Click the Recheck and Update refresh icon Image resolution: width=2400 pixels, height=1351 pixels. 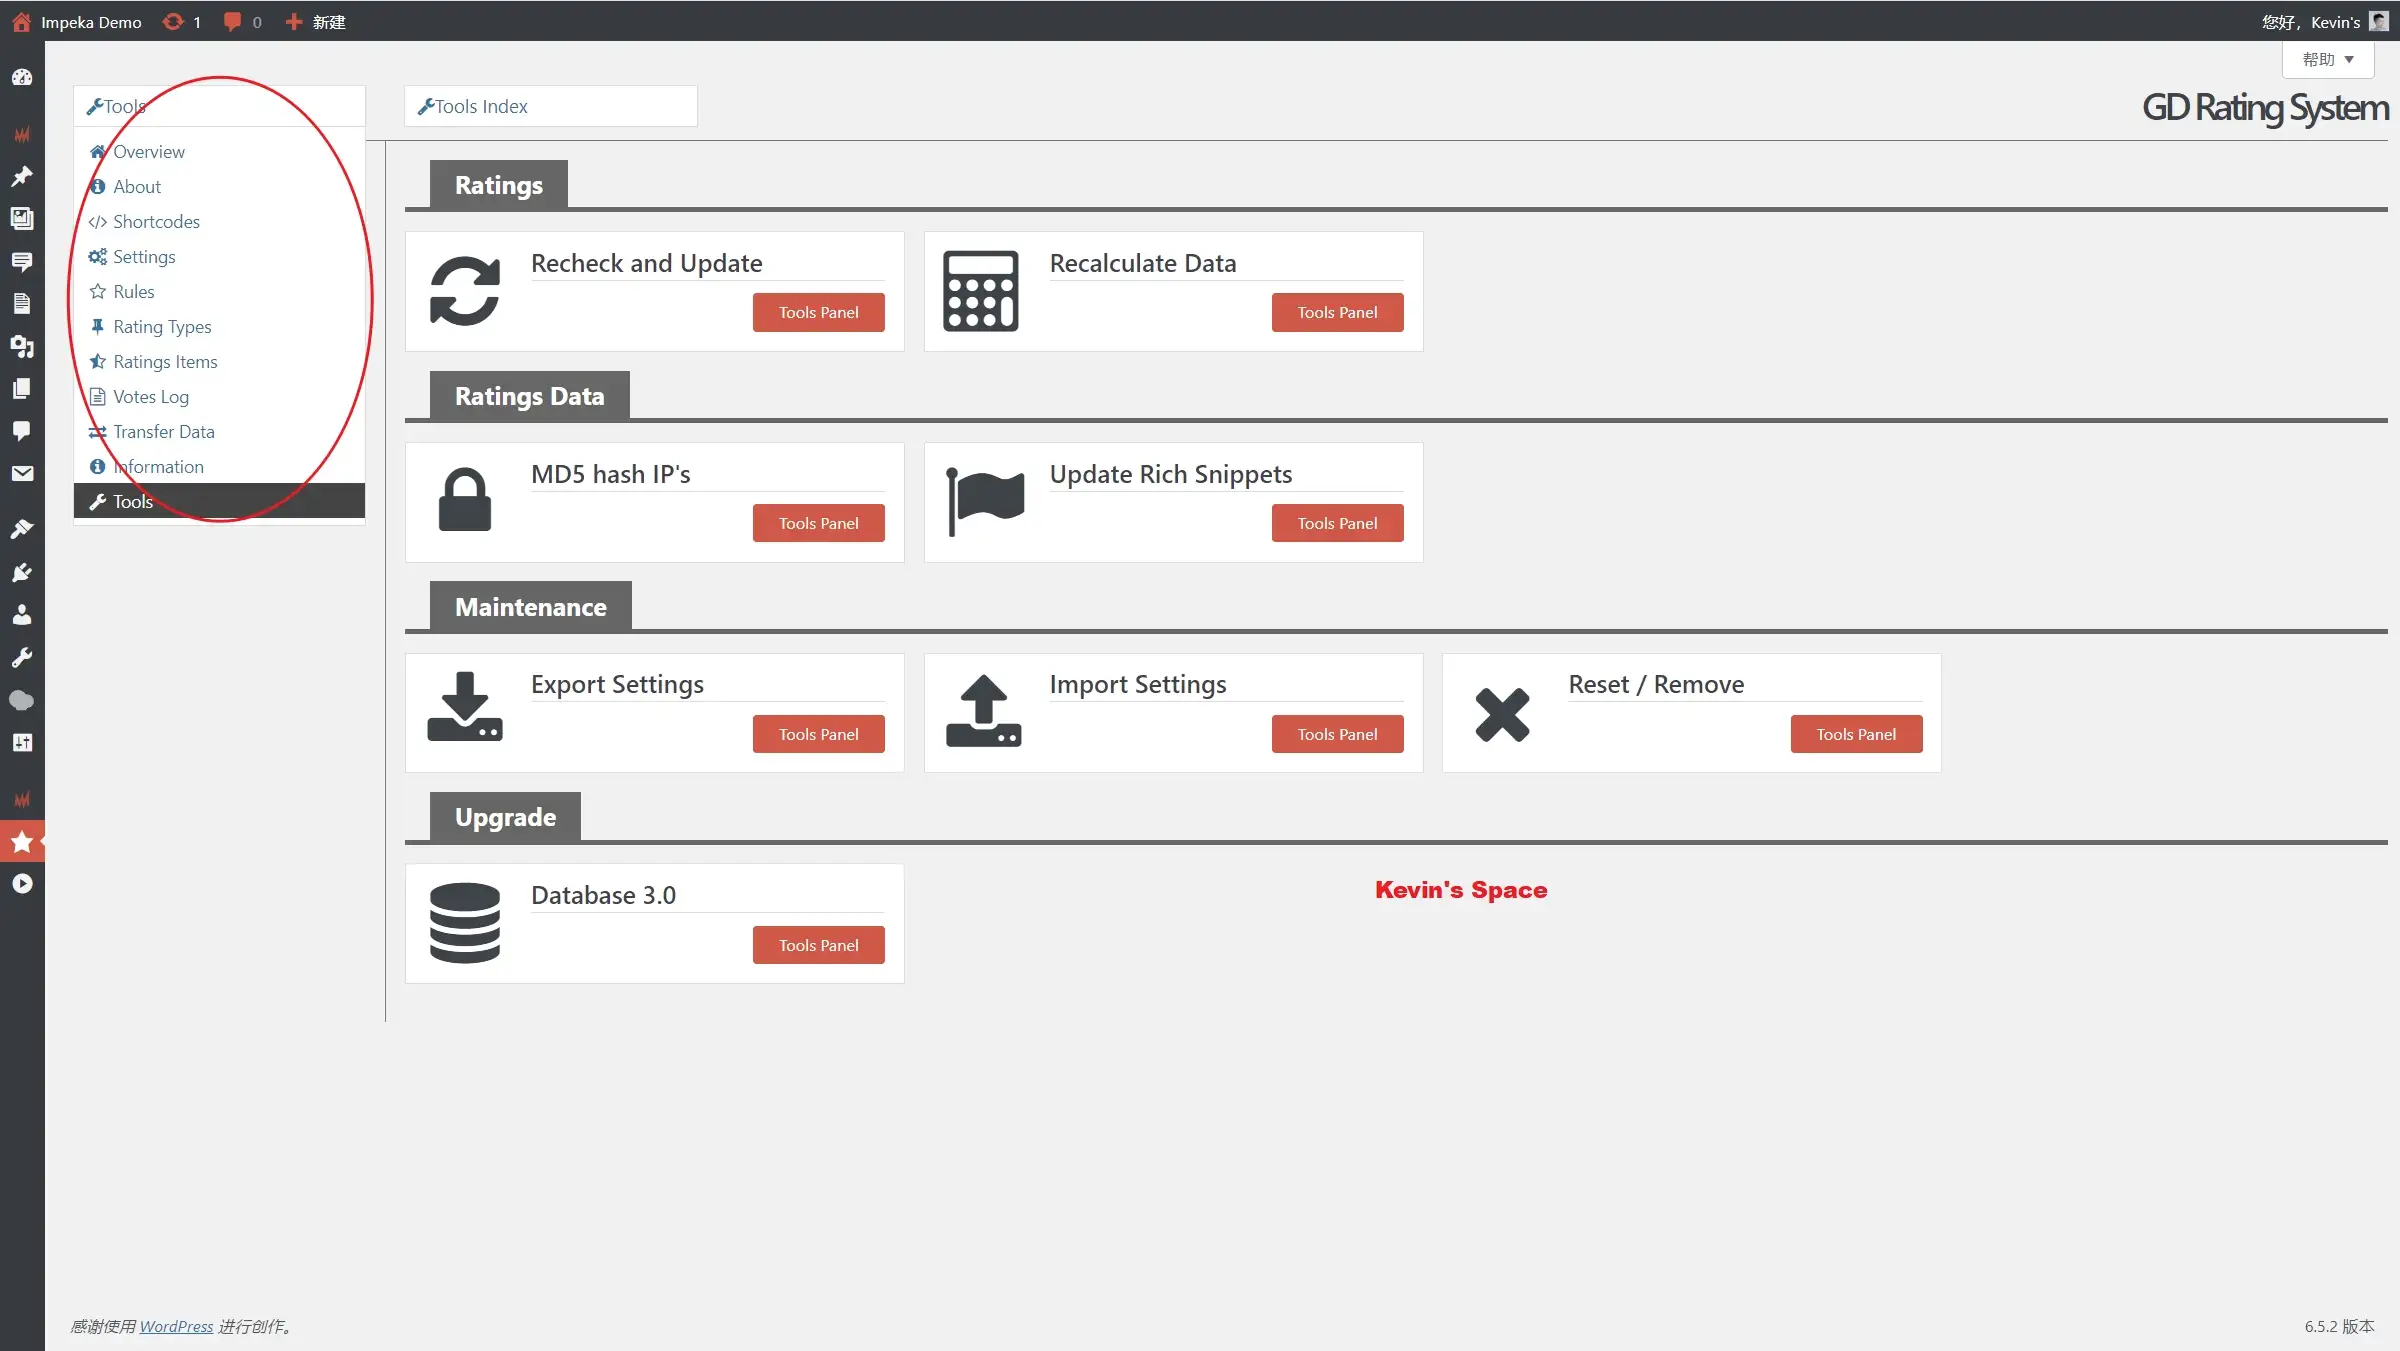pyautogui.click(x=465, y=291)
